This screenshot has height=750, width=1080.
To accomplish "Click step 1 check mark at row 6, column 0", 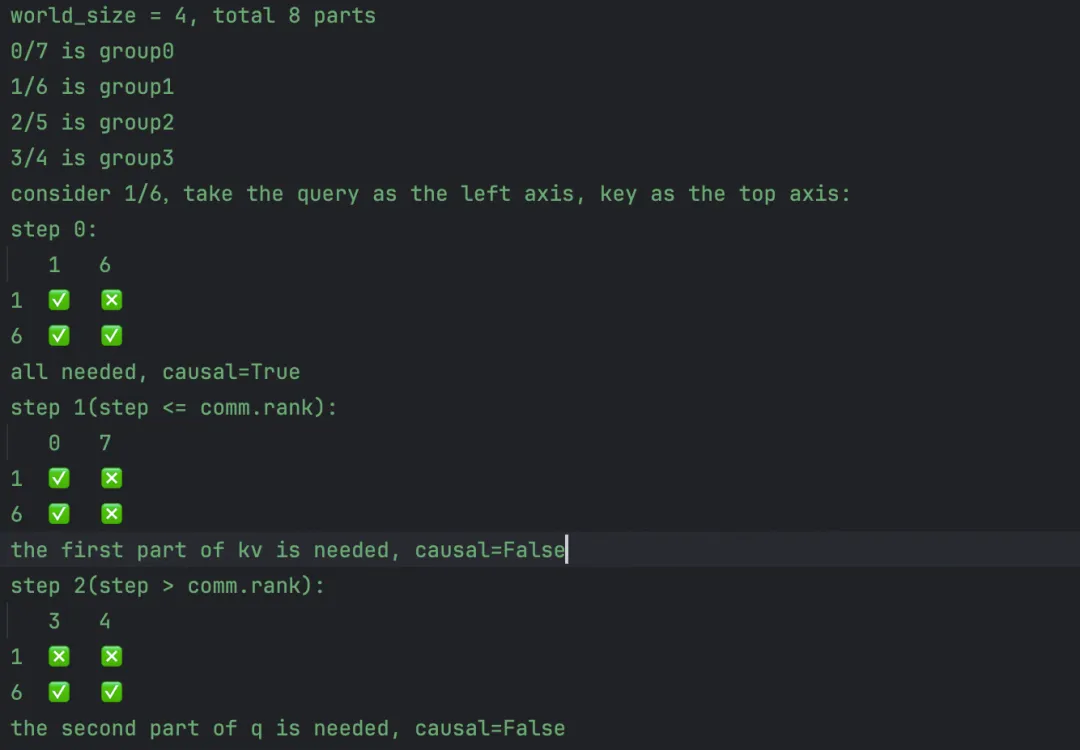I will 59,514.
